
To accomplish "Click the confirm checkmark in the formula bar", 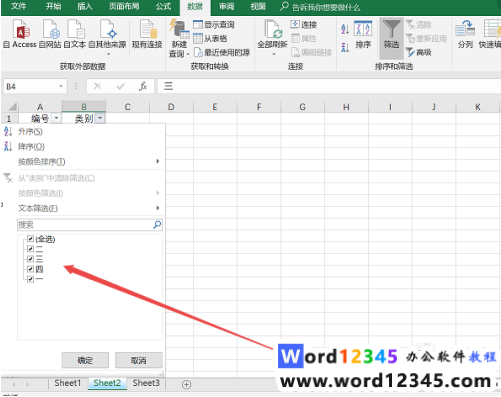I will click(120, 87).
